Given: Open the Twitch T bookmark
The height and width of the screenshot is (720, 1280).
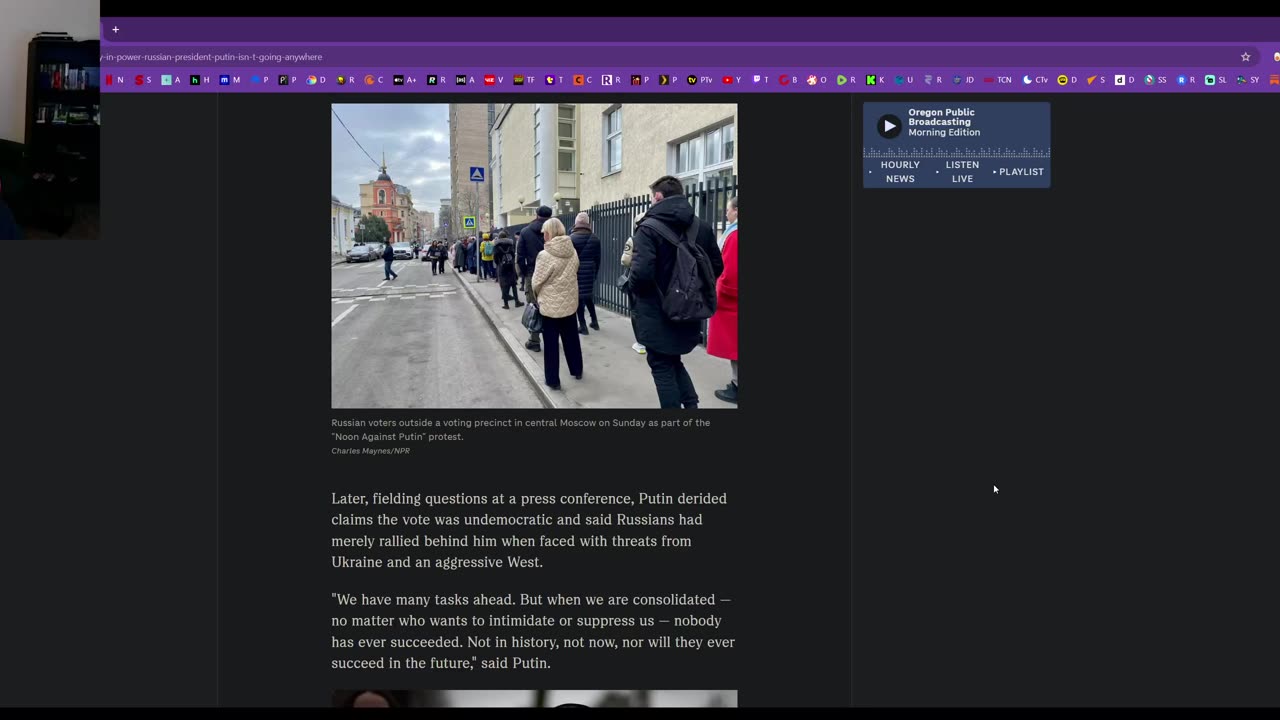Looking at the screenshot, I should coord(760,80).
